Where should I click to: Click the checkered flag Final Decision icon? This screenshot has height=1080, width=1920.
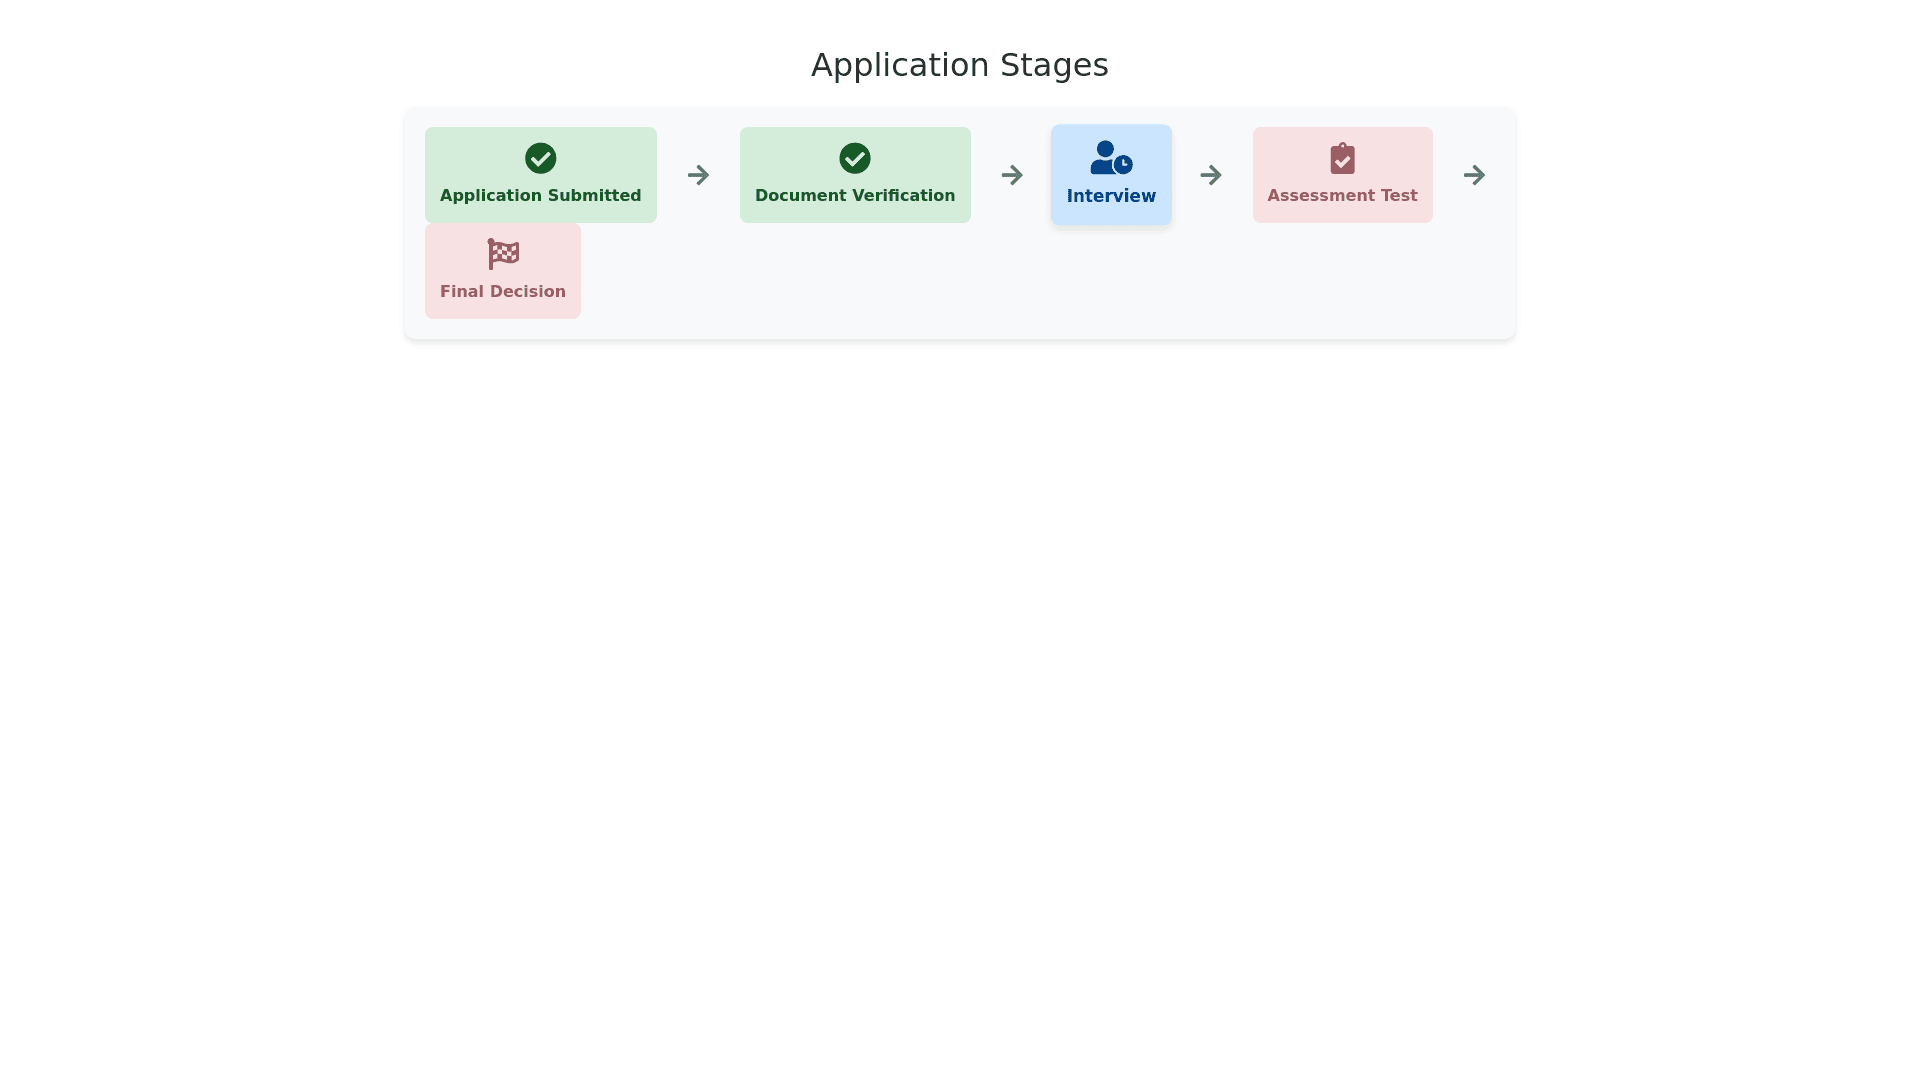(503, 254)
